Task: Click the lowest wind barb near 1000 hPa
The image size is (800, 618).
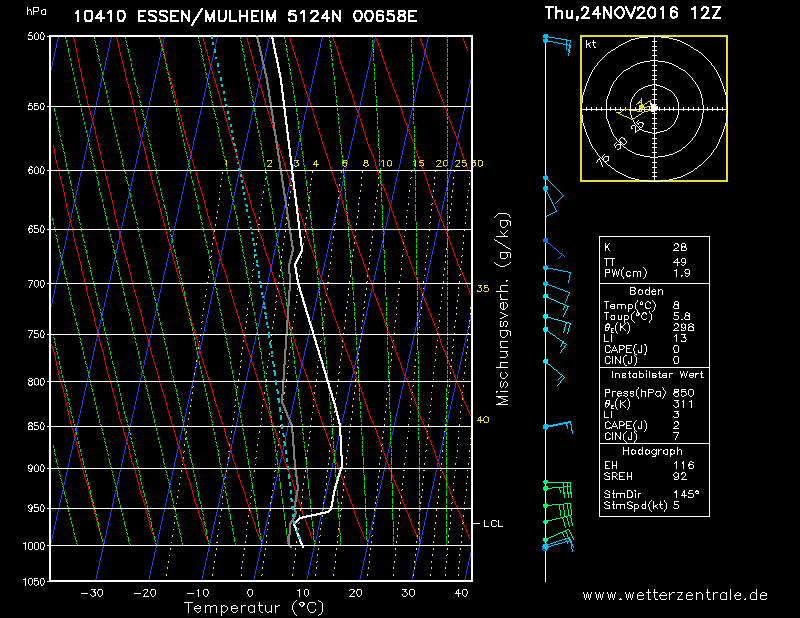Action: click(557, 544)
